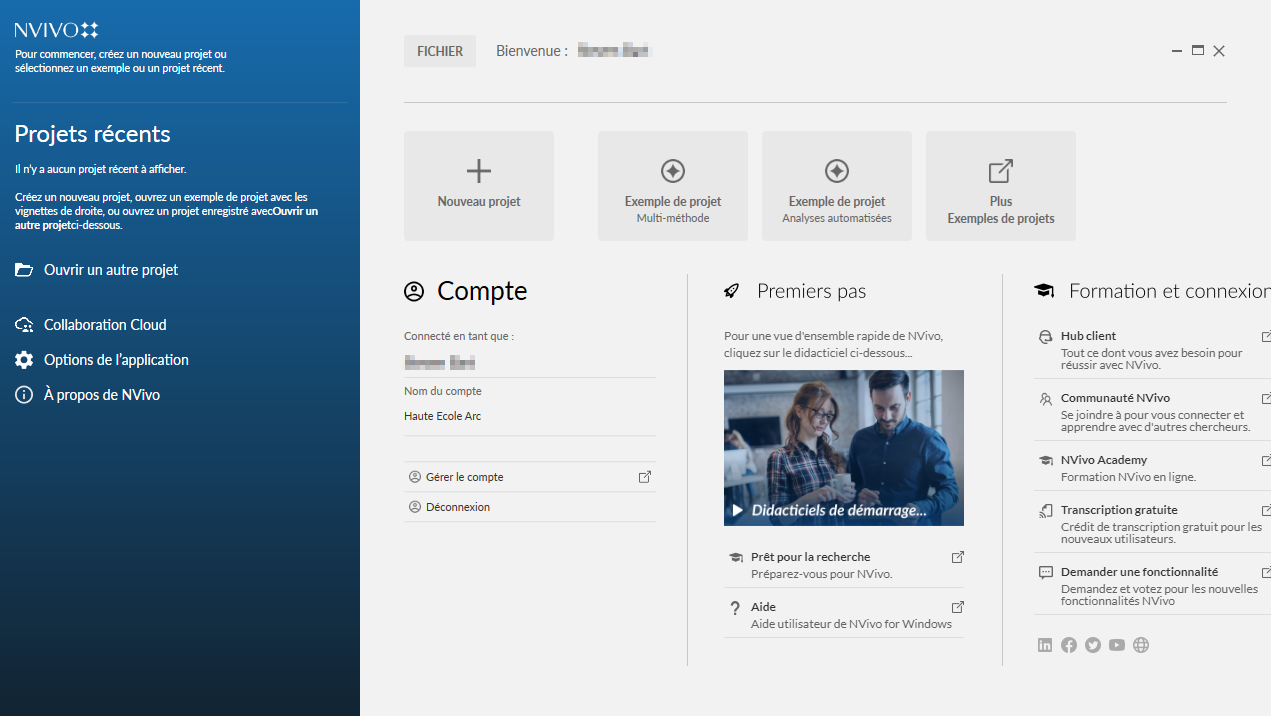Open the Twitter social icon
Viewport: 1271px width, 716px height.
tap(1093, 645)
